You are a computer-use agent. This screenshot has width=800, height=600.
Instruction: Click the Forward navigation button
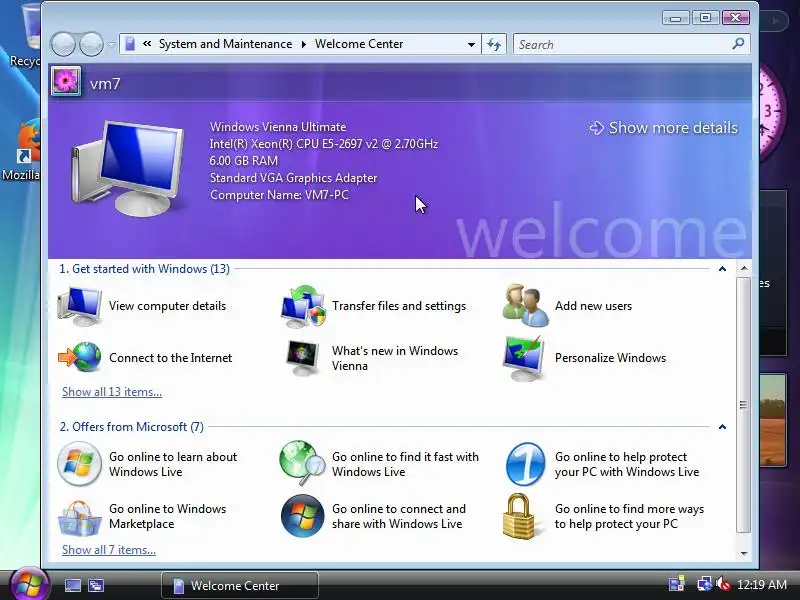pos(92,44)
